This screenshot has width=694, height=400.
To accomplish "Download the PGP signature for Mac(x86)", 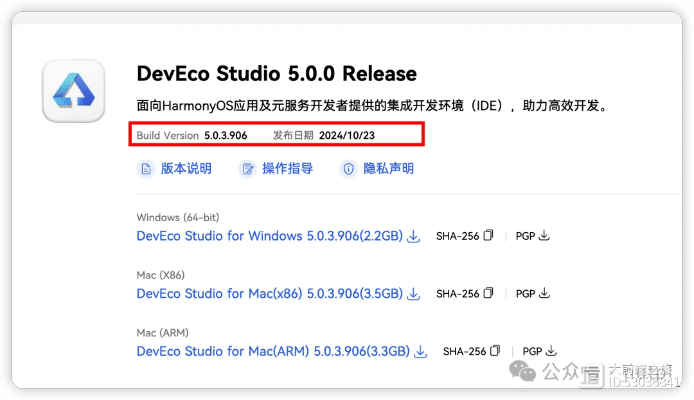I will click(545, 294).
